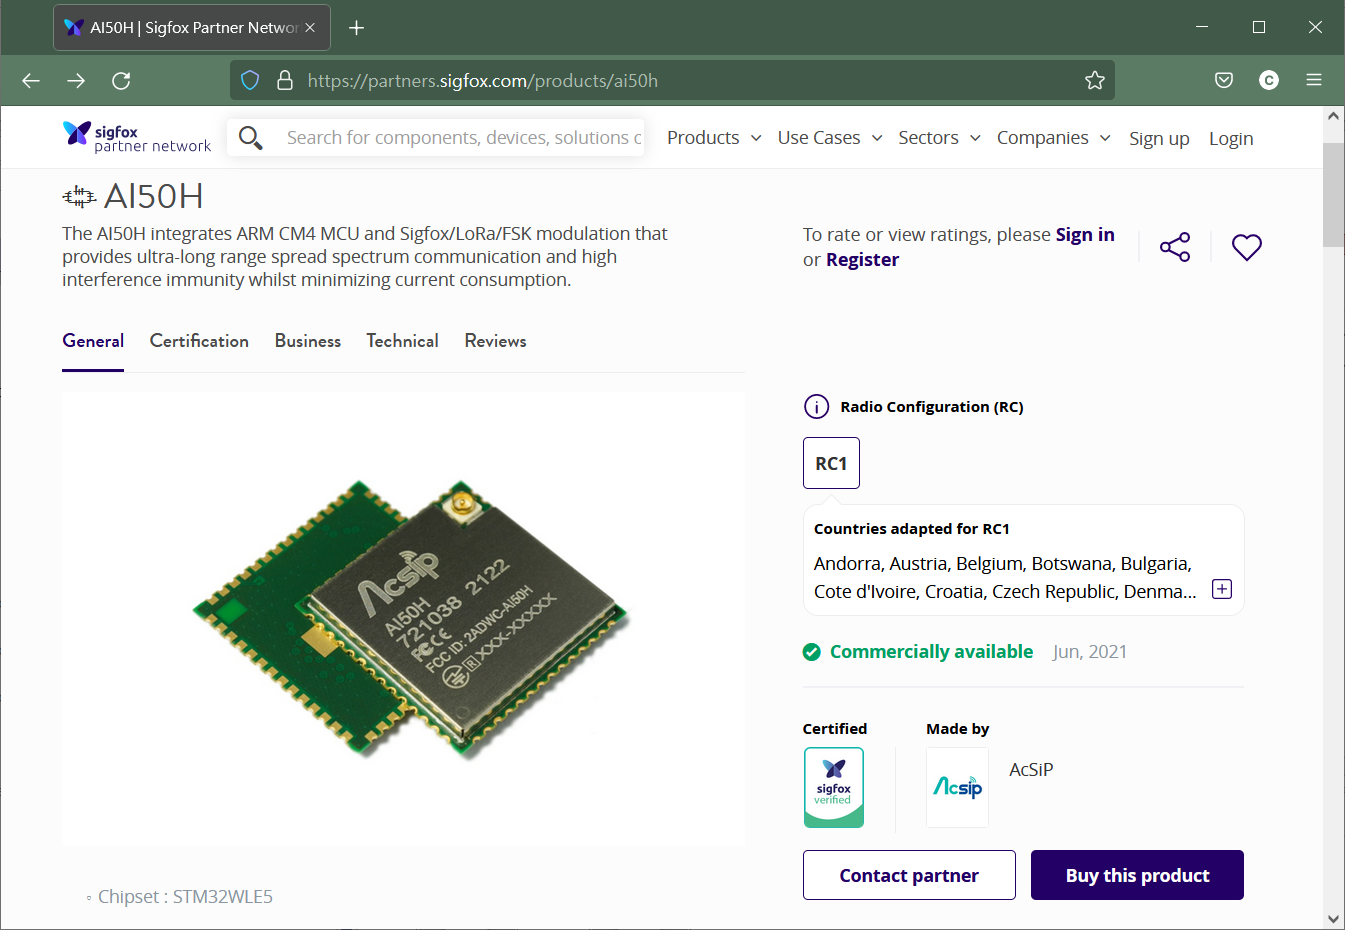Open tracking protection shield icon
This screenshot has width=1345, height=930.
[x=250, y=81]
